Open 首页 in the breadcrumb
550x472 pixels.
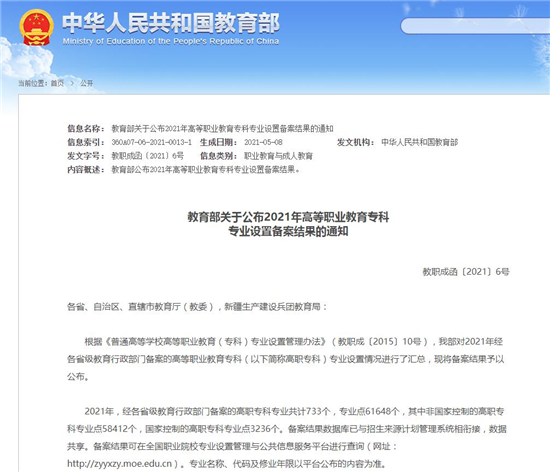[58, 83]
